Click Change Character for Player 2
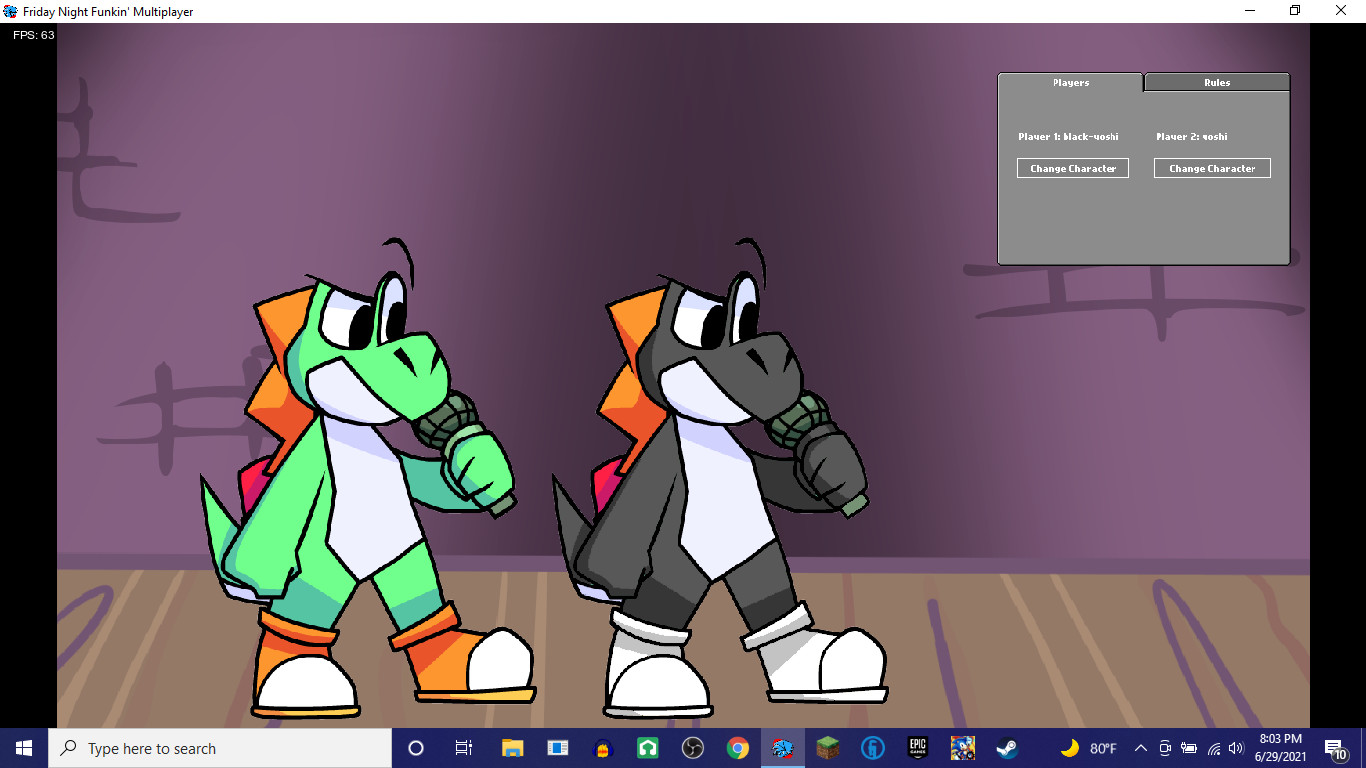 click(x=1212, y=169)
